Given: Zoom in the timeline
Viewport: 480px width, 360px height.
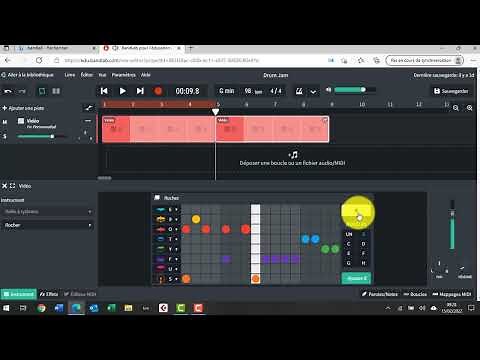Looking at the screenshot, I should click(469, 108).
